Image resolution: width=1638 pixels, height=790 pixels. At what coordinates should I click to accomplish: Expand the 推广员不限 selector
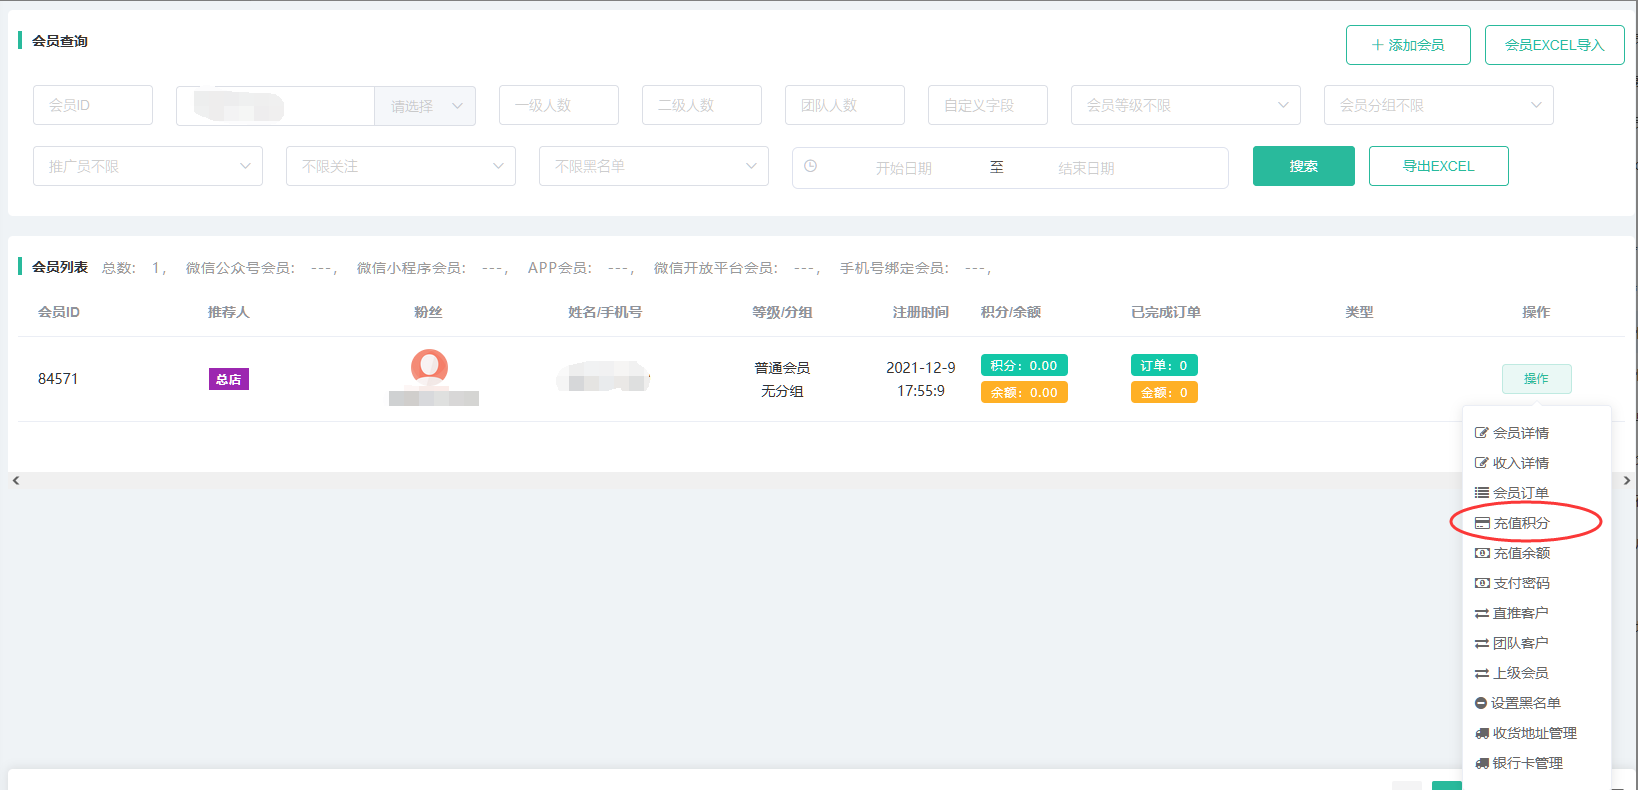pyautogui.click(x=148, y=166)
